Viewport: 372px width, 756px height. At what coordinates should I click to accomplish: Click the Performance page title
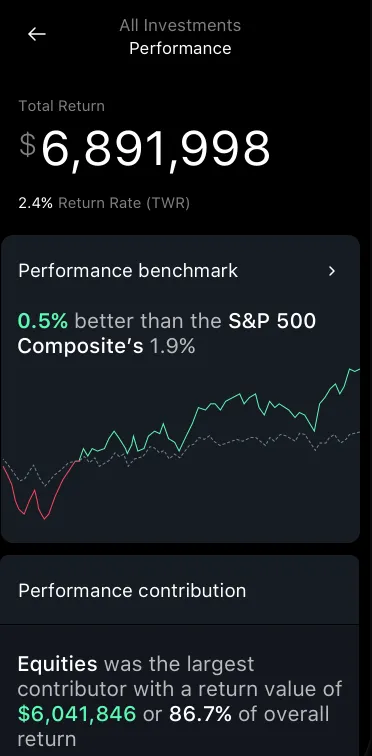pyautogui.click(x=180, y=48)
